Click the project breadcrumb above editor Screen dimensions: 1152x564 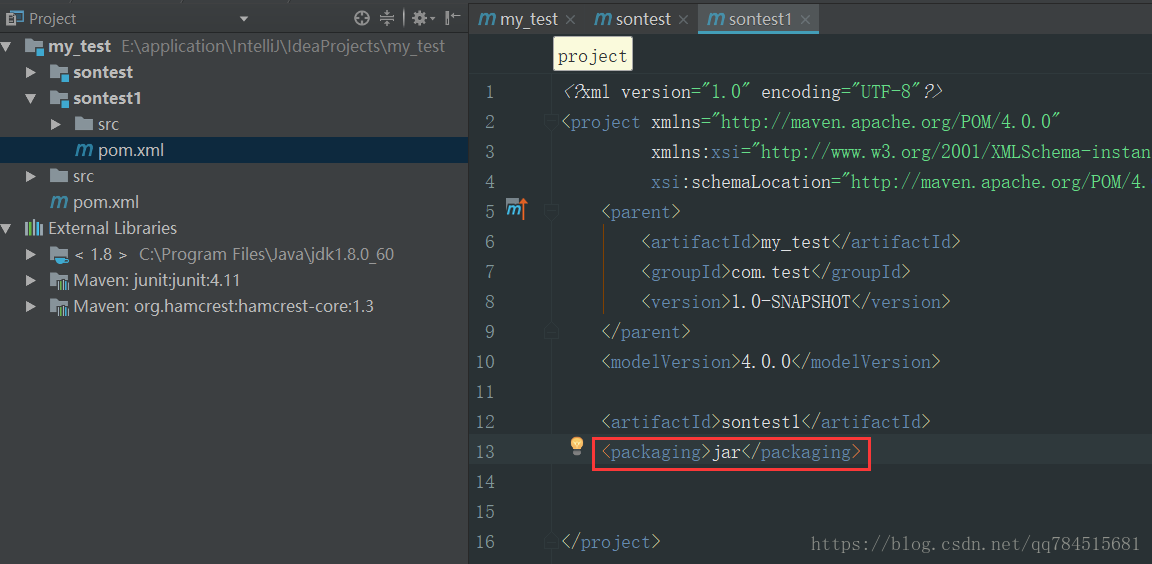click(x=592, y=57)
